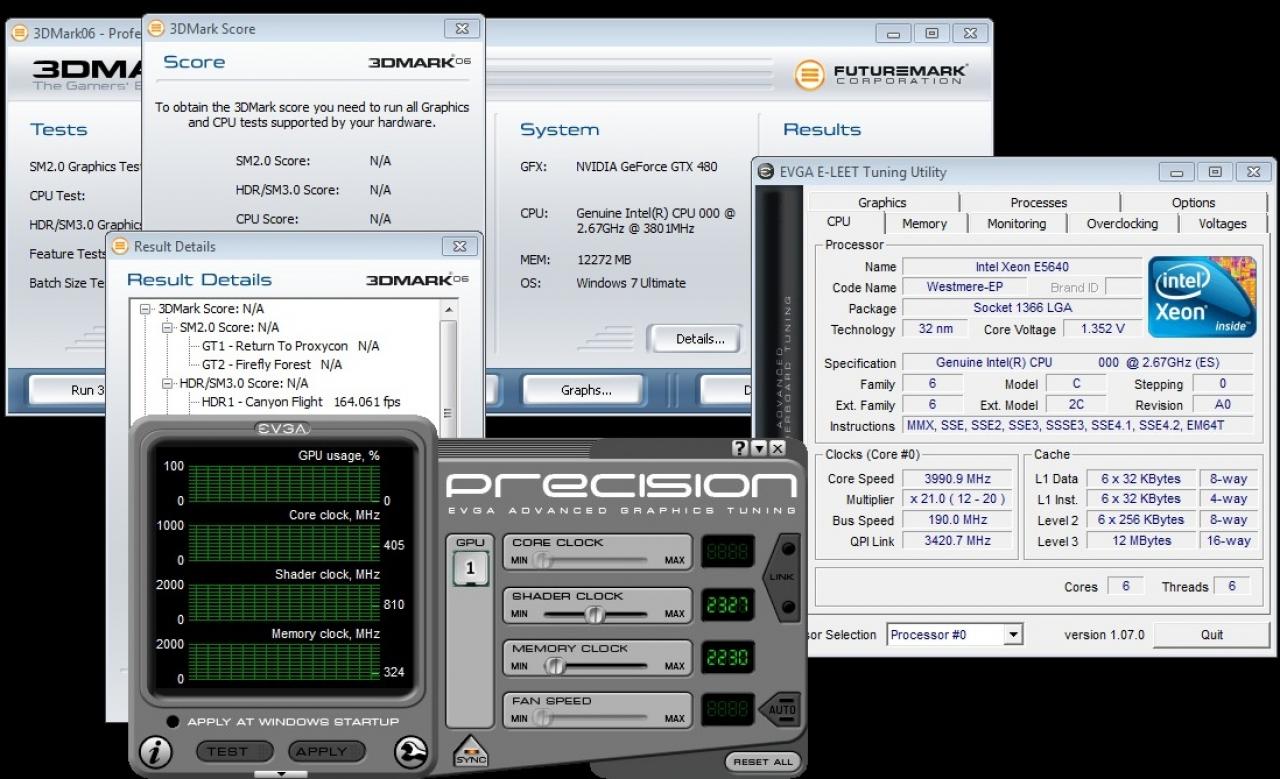1280x779 pixels.
Task: Click the Bus Speed value 190.0 MHz
Action: click(x=959, y=520)
